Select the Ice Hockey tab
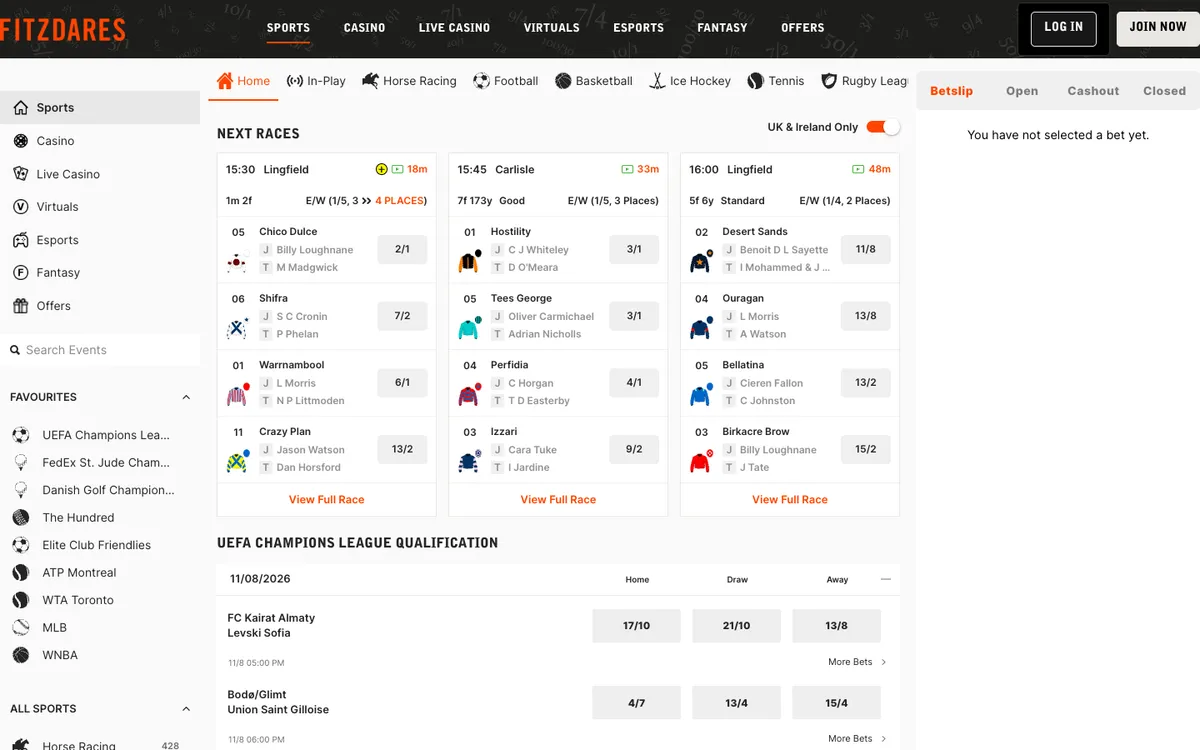Viewport: 1200px width, 750px height. point(690,81)
